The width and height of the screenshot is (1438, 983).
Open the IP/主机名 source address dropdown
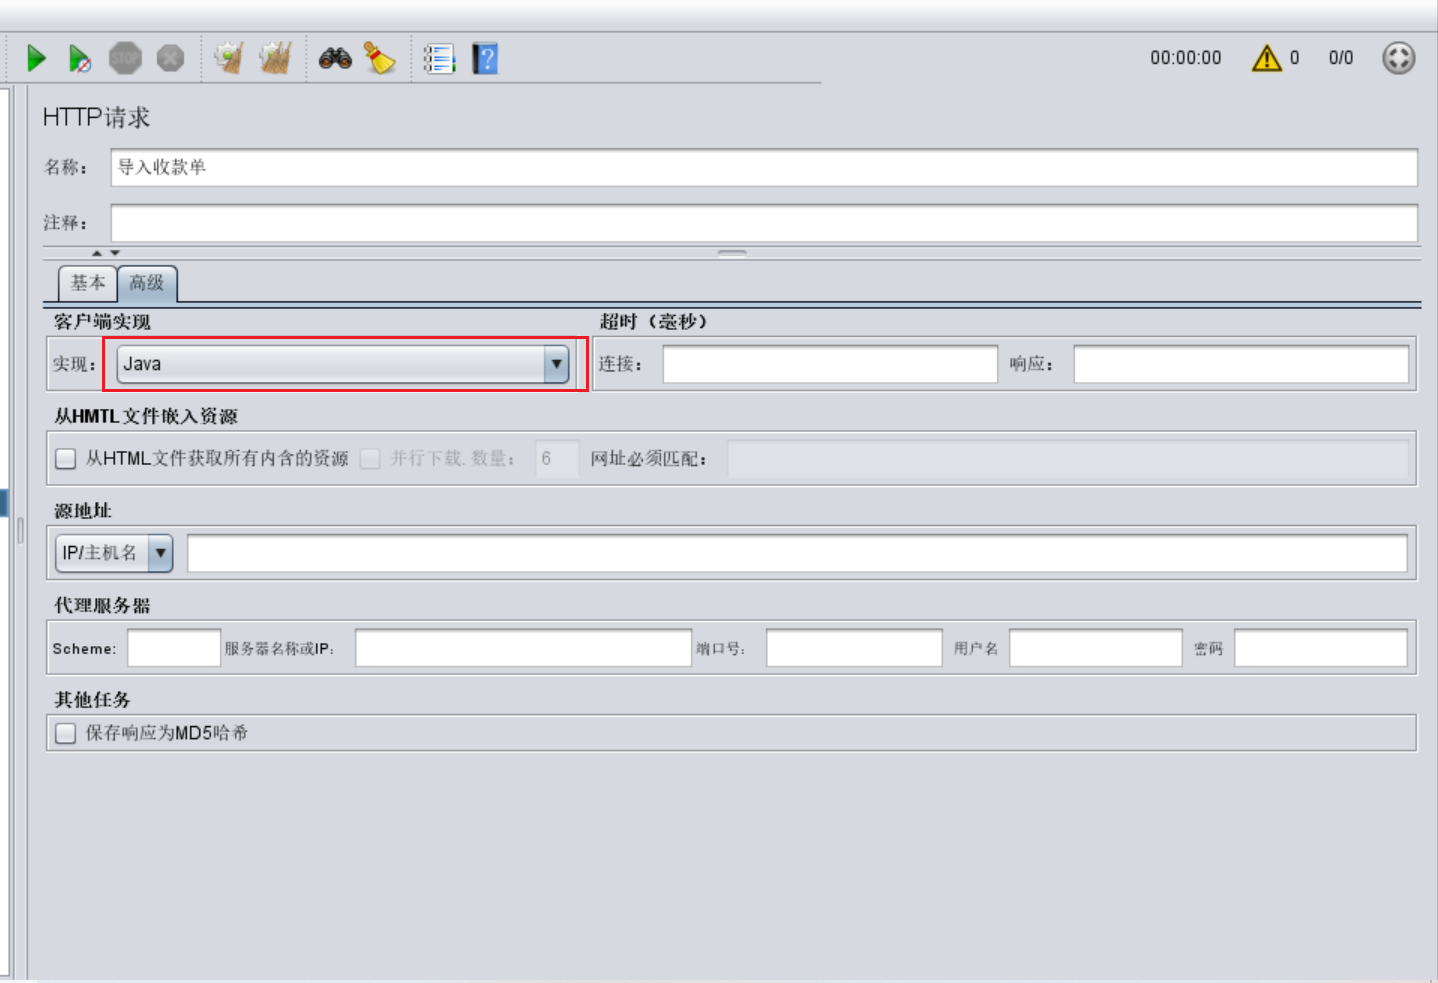[x=114, y=553]
